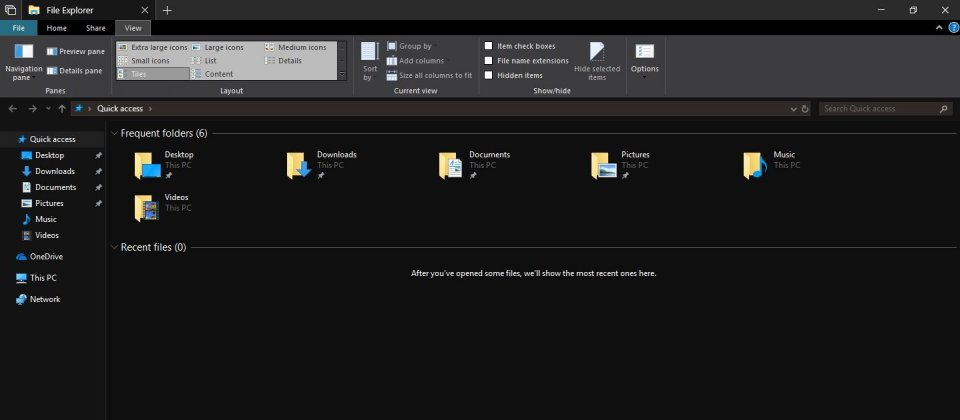The height and width of the screenshot is (420, 960).
Task: Switch layout to Content view
Action: (212, 74)
